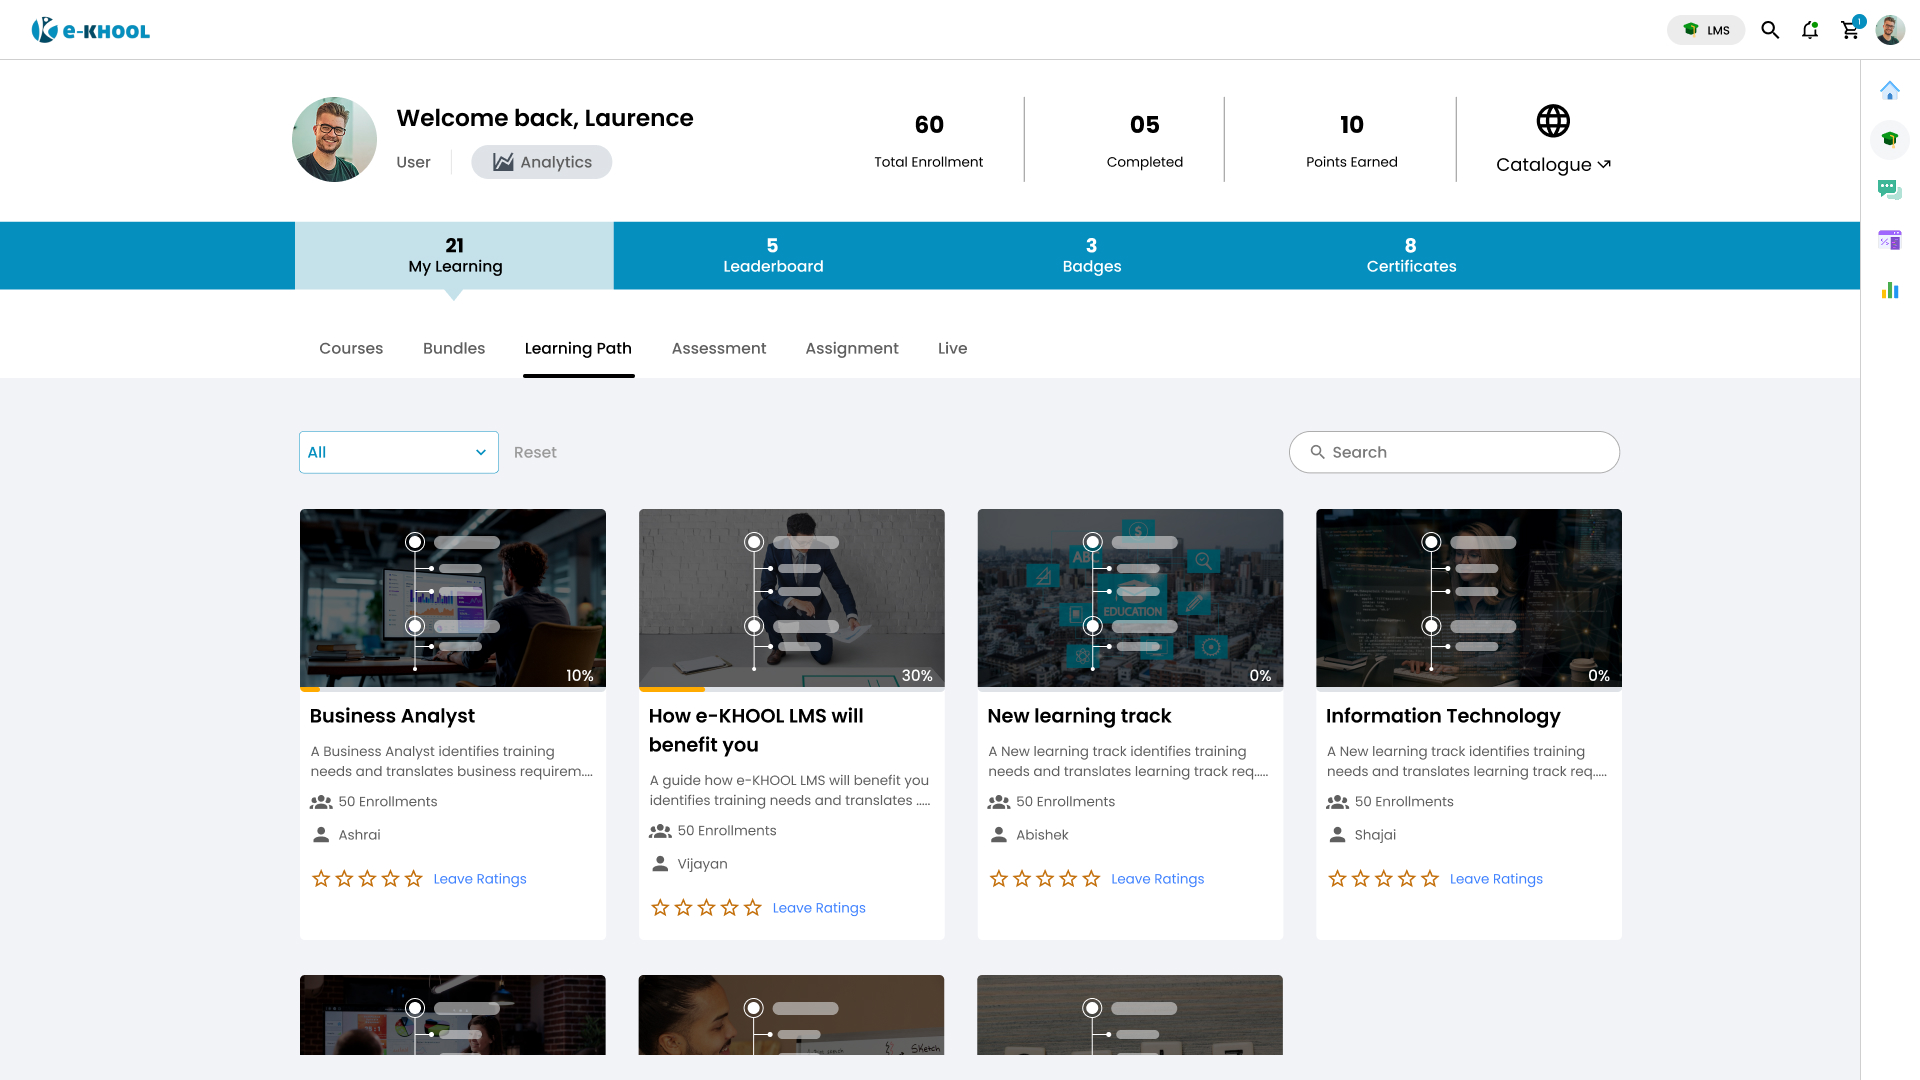The image size is (1920, 1080).
Task: Open the Catalogue globe icon
Action: pos(1553,122)
